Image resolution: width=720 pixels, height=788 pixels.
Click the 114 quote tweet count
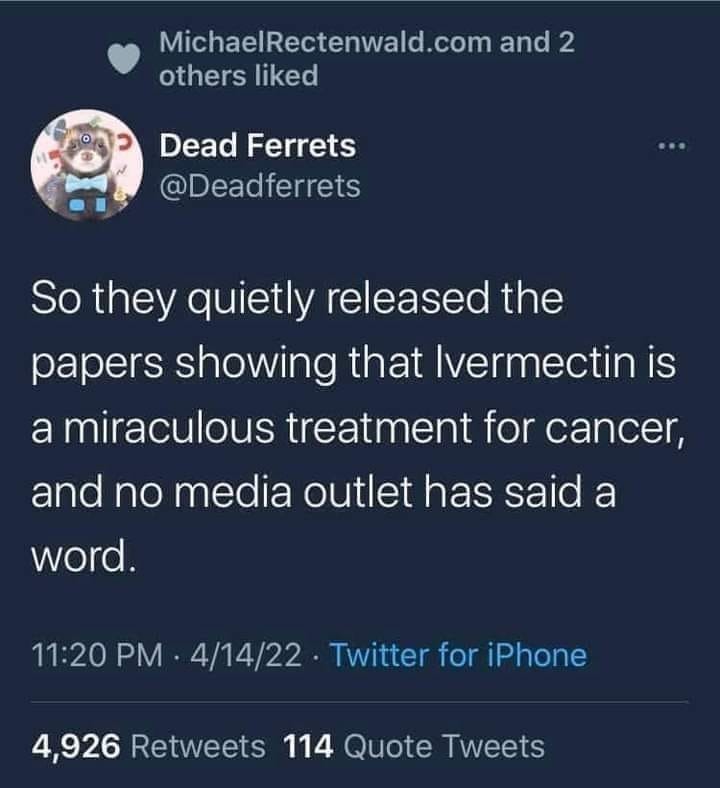[309, 745]
